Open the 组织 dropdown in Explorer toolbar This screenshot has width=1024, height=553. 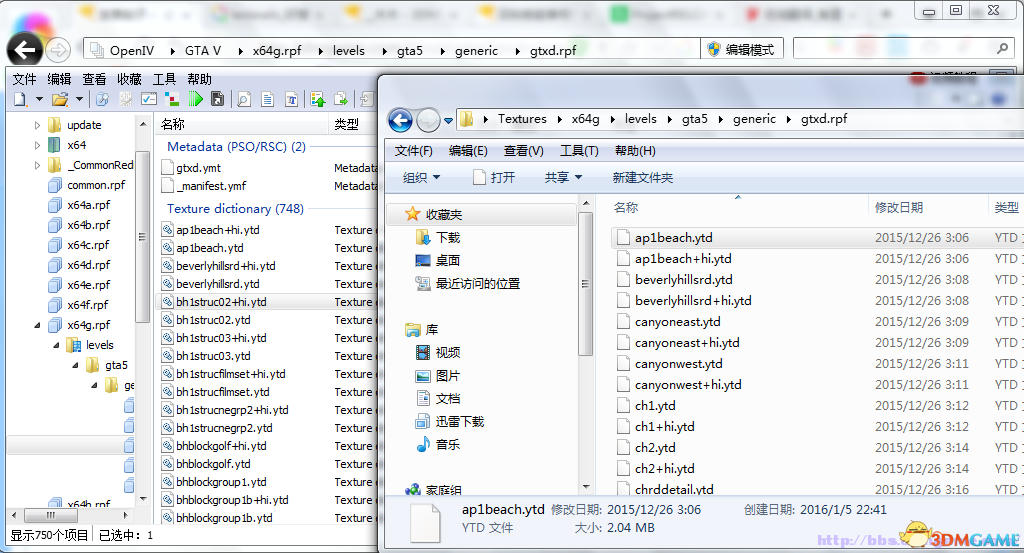click(x=421, y=178)
